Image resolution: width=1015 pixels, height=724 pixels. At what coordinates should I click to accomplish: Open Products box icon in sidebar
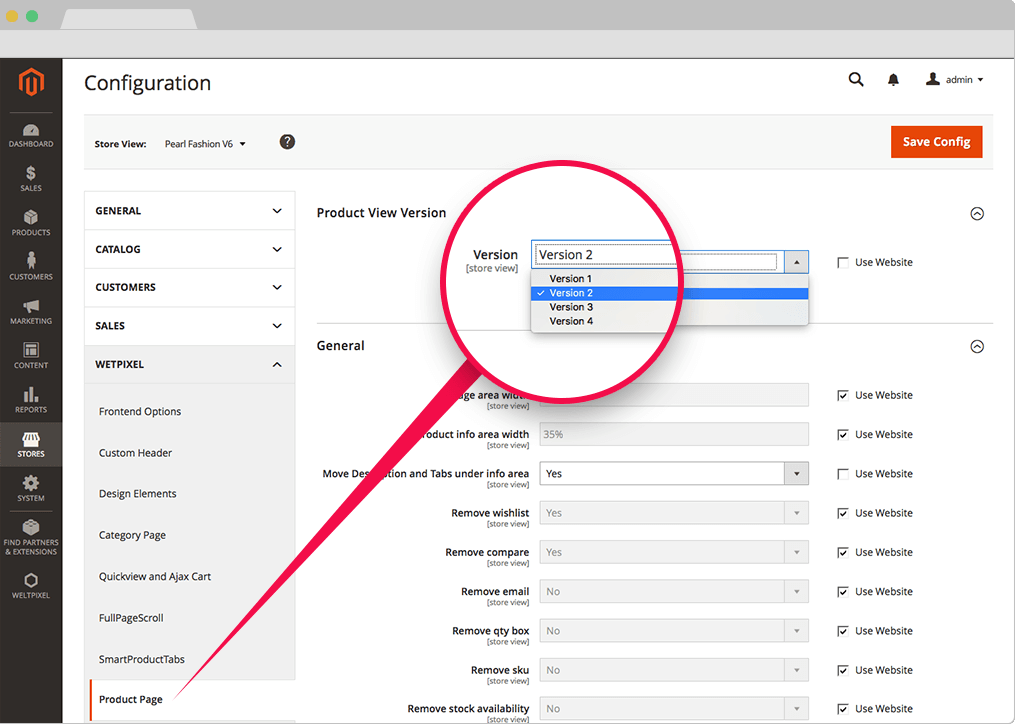click(31, 218)
